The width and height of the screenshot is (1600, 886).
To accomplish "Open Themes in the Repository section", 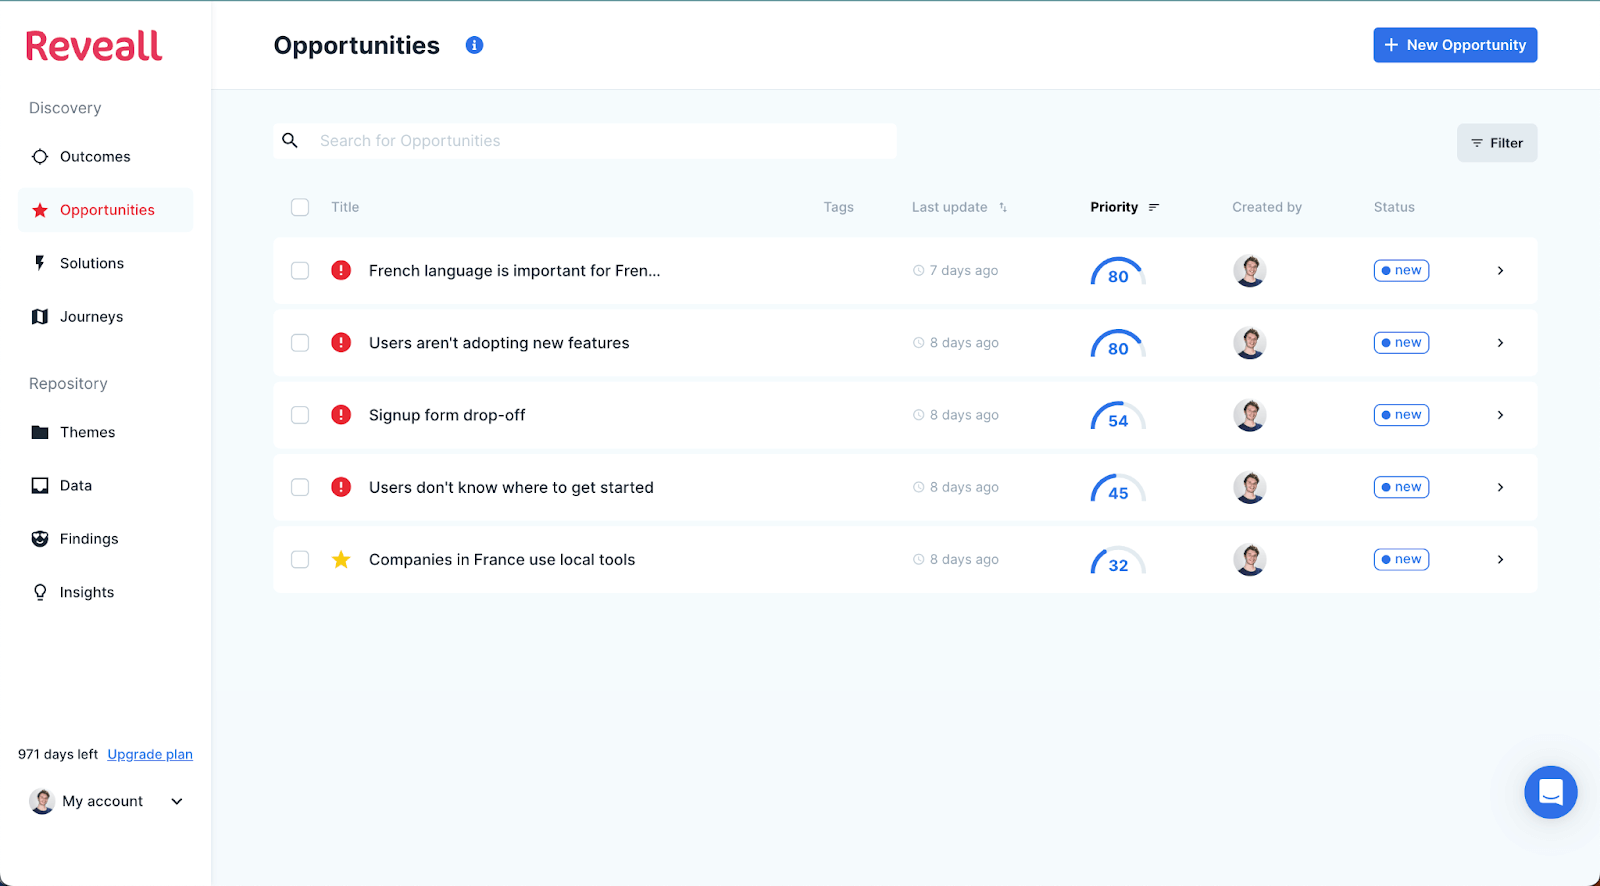I will coord(87,432).
